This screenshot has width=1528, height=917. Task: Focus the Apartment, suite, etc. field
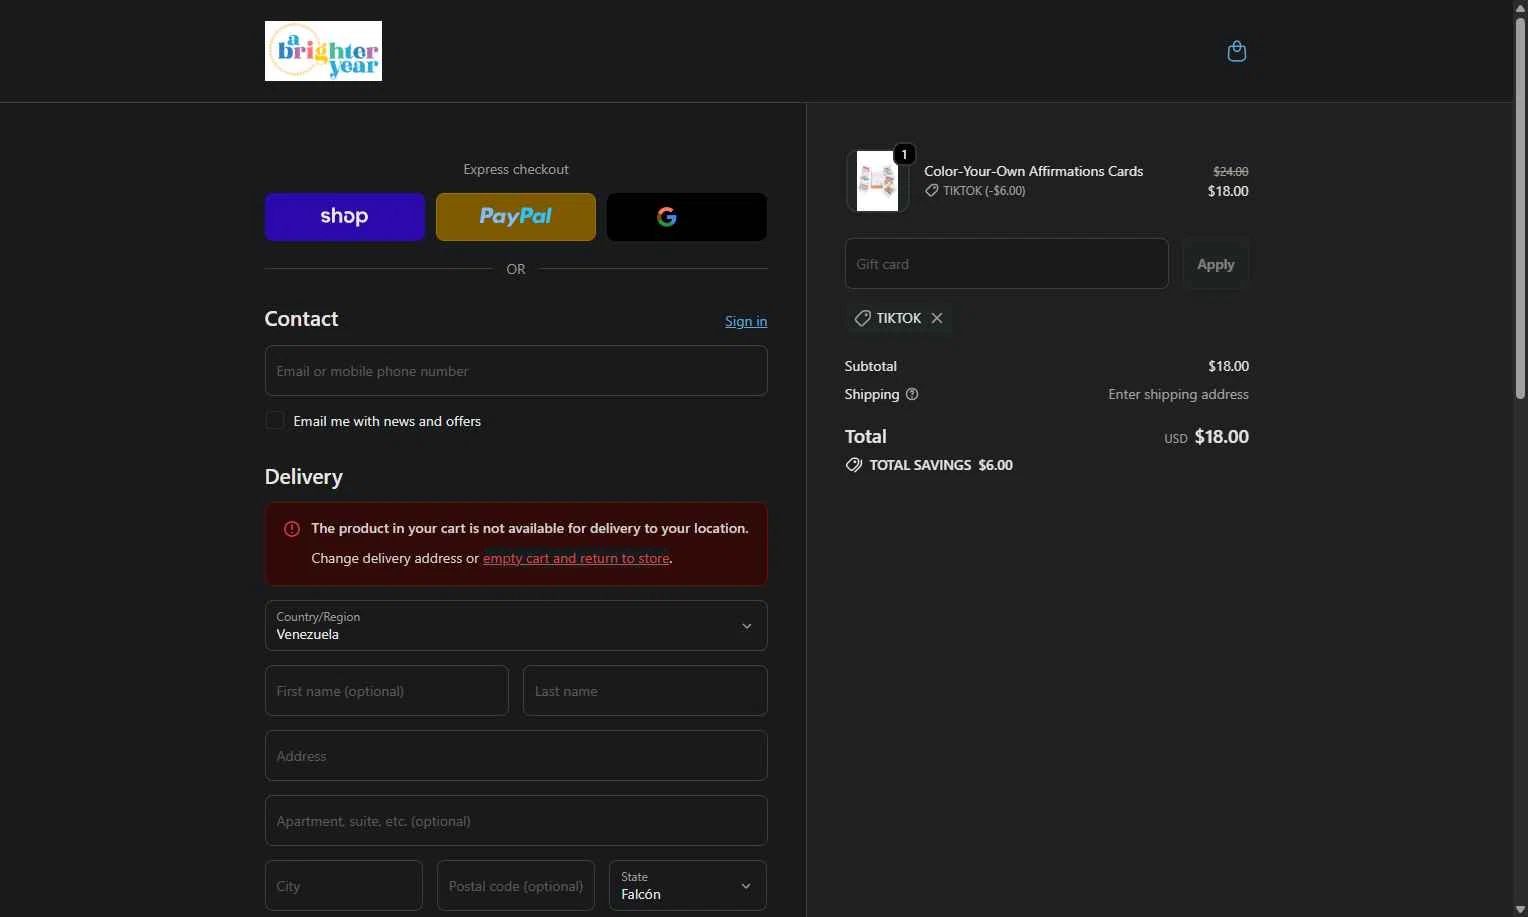coord(516,821)
